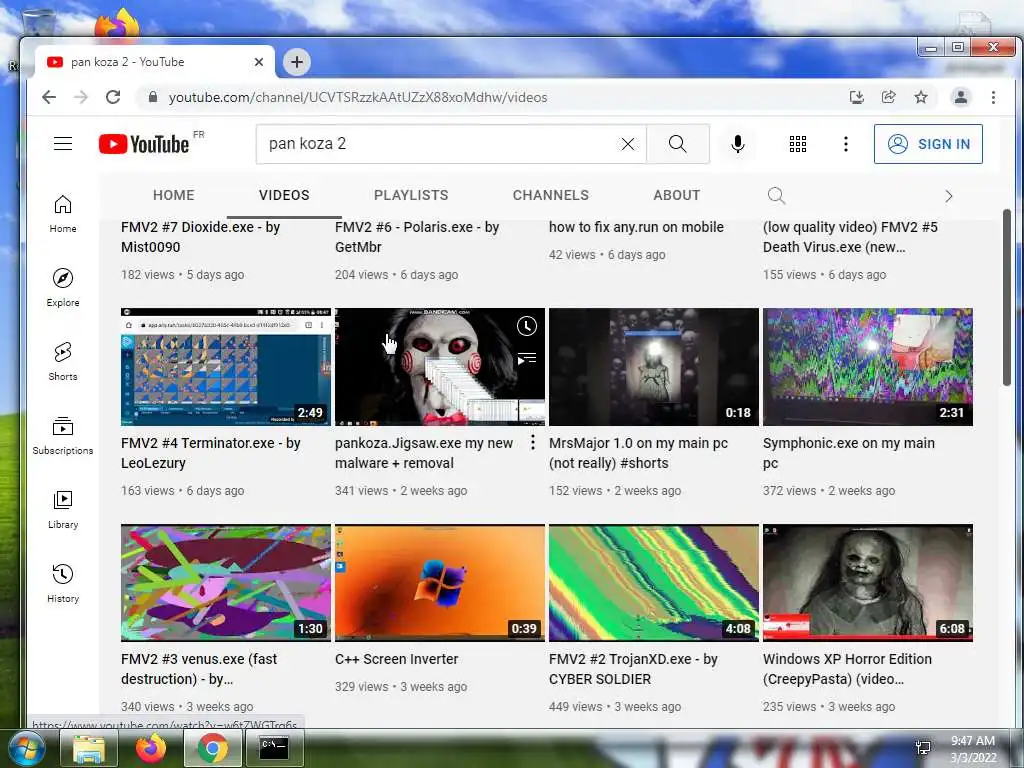Image resolution: width=1024 pixels, height=768 pixels.
Task: Start voice search with the microphone icon
Action: pyautogui.click(x=738, y=144)
